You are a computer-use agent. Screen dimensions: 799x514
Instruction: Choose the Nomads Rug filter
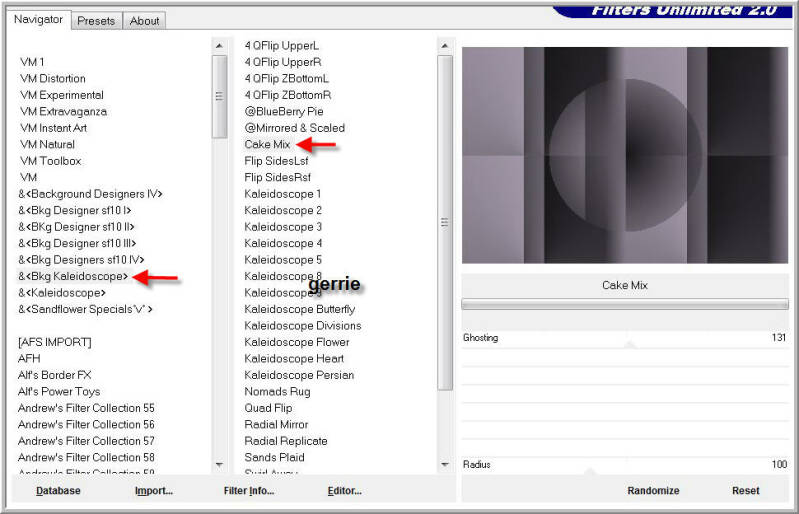277,391
